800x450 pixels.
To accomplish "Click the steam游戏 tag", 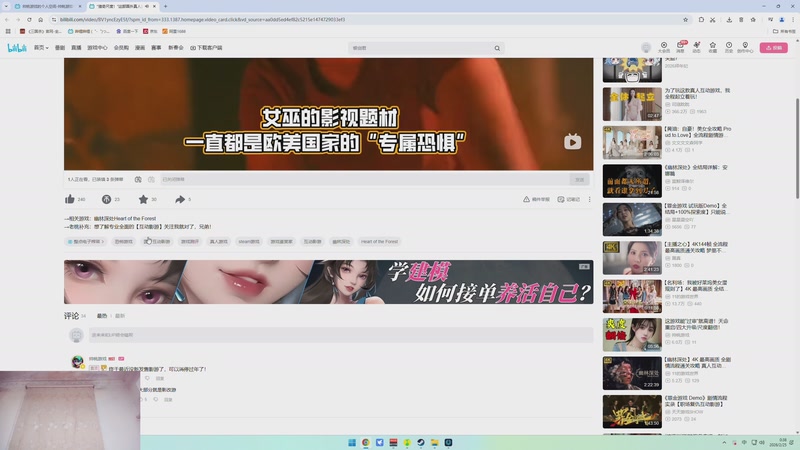I will coord(249,241).
